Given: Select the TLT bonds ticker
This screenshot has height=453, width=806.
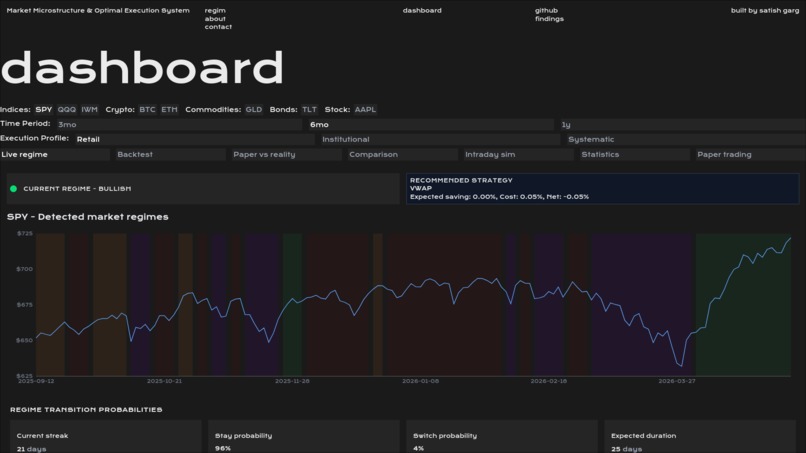Looking at the screenshot, I should point(309,110).
